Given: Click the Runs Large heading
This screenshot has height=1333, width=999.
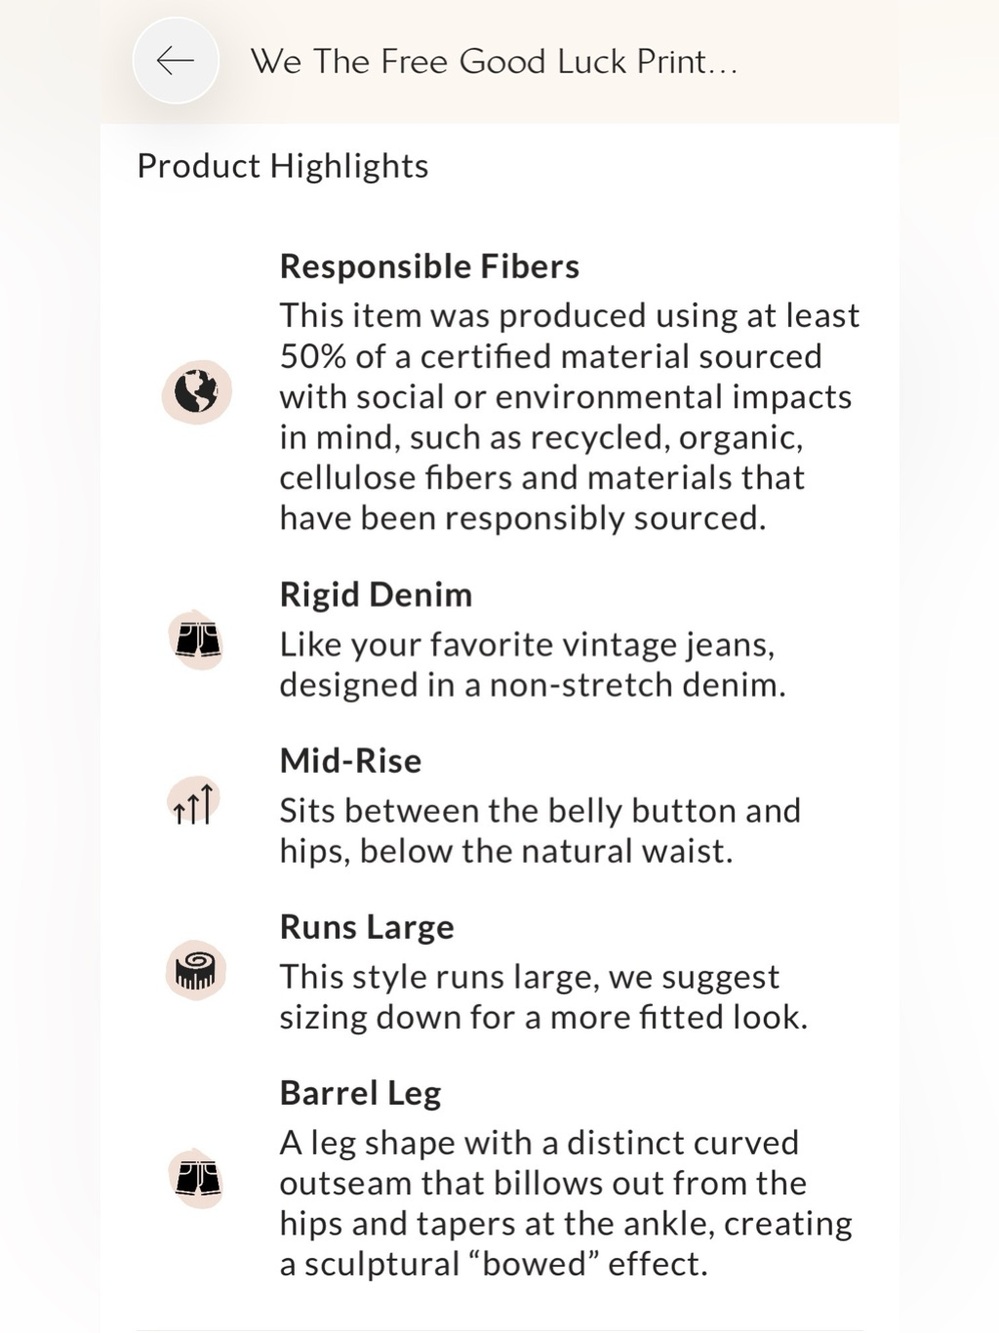Looking at the screenshot, I should pos(367,927).
